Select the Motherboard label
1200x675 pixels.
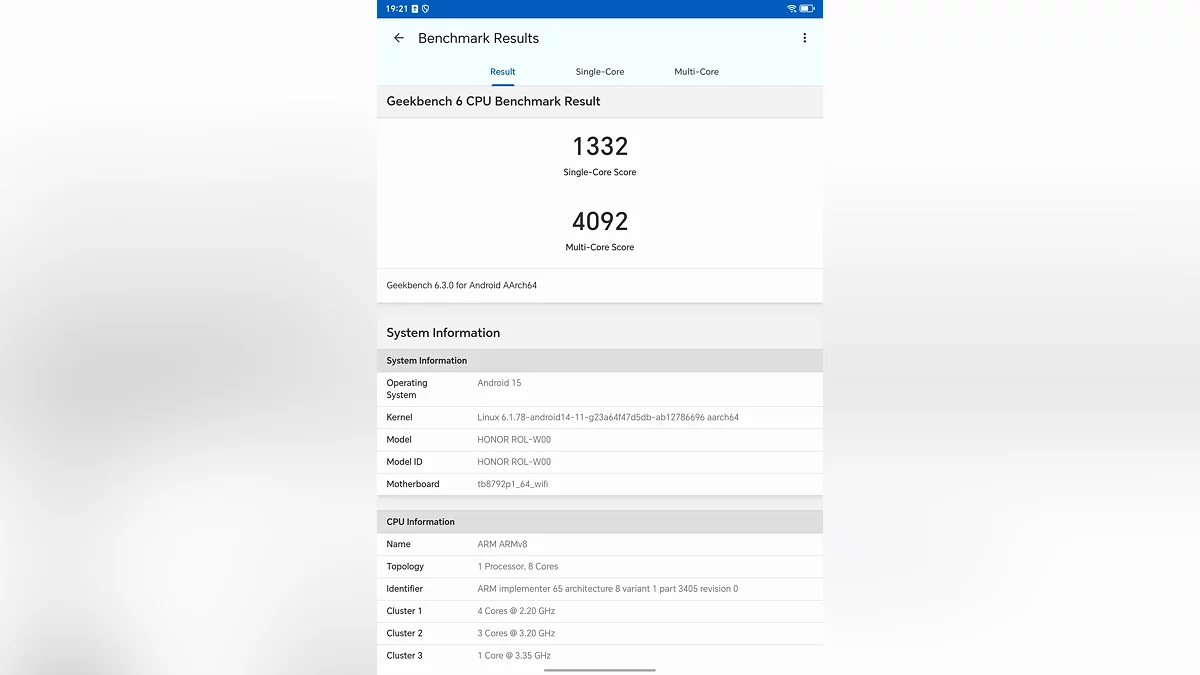tap(413, 484)
